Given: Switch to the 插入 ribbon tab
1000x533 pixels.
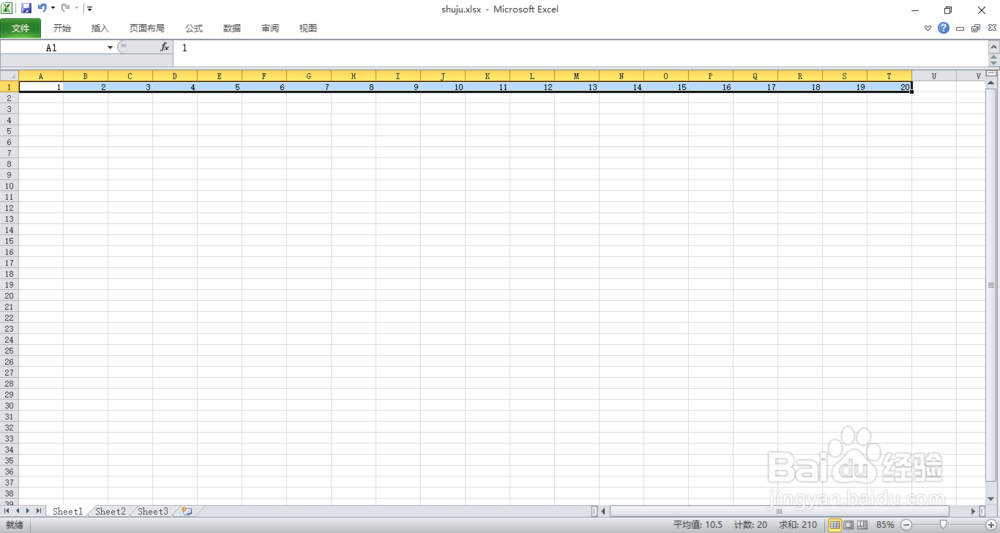Looking at the screenshot, I should tap(100, 28).
